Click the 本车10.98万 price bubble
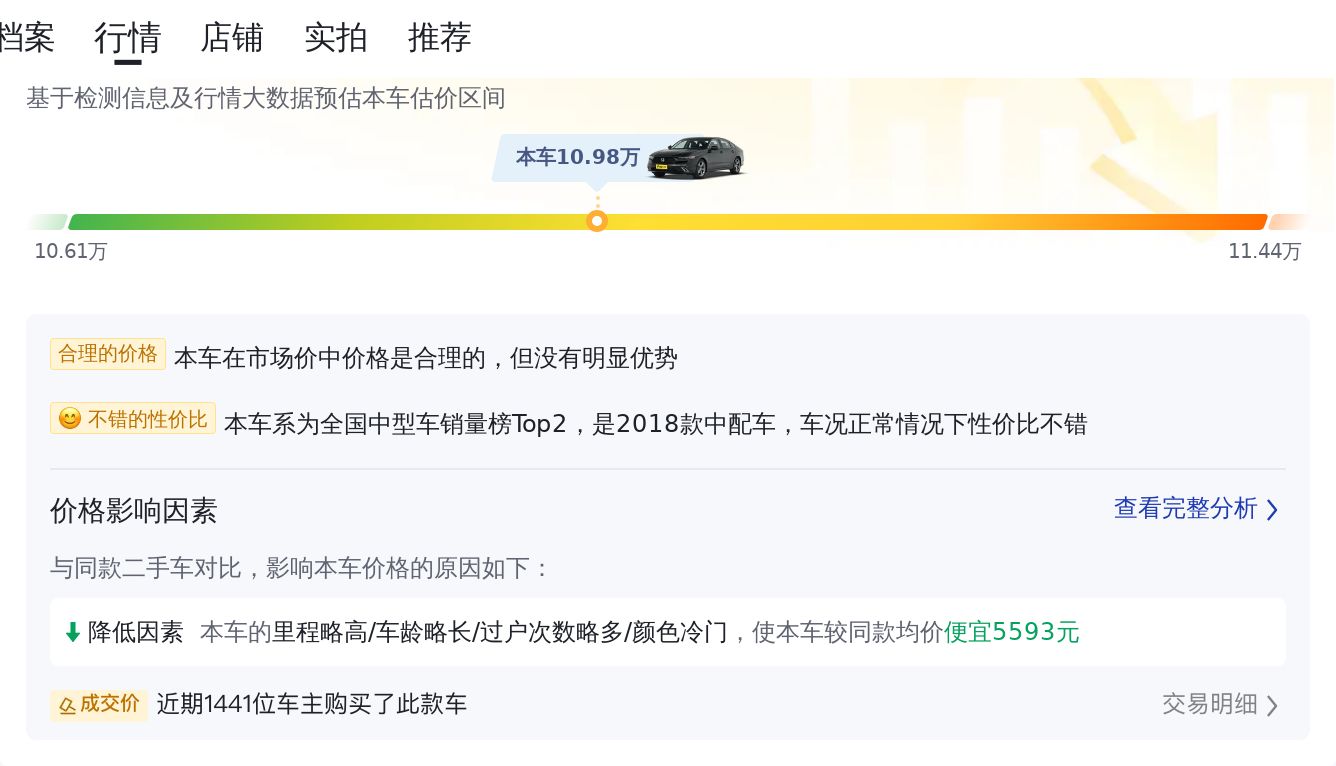 click(577, 157)
